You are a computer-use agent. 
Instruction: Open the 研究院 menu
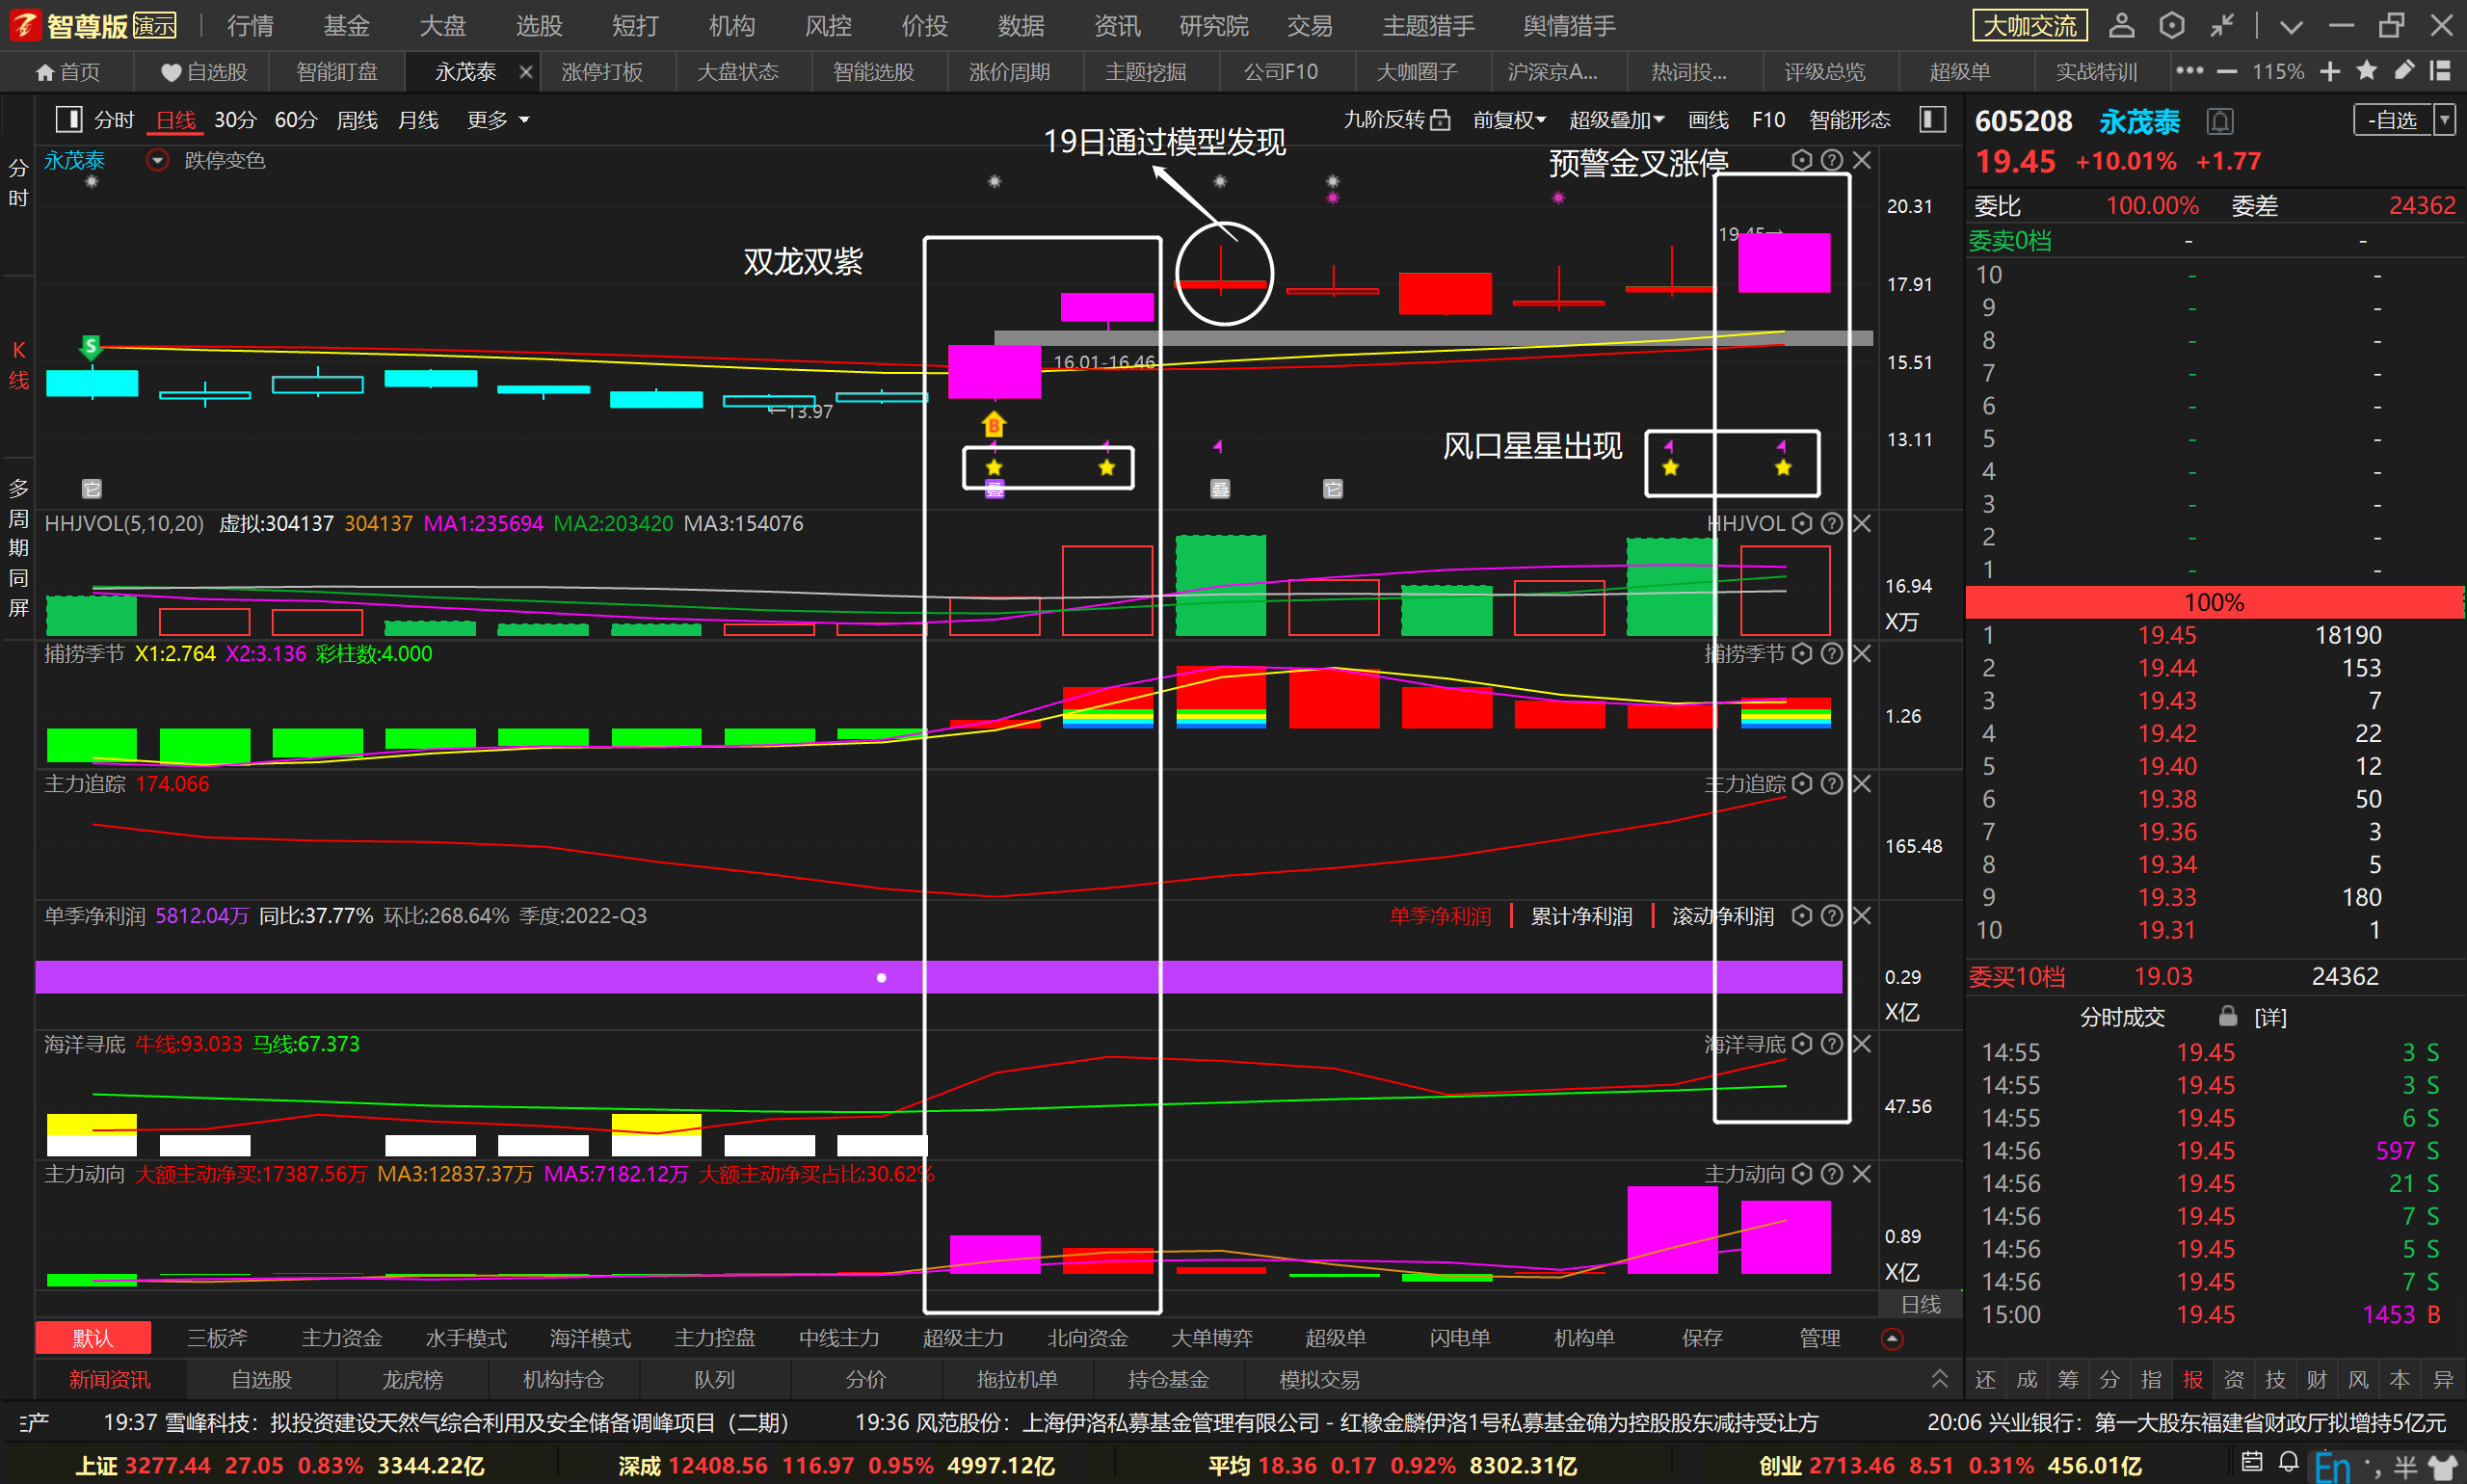coord(1213,25)
